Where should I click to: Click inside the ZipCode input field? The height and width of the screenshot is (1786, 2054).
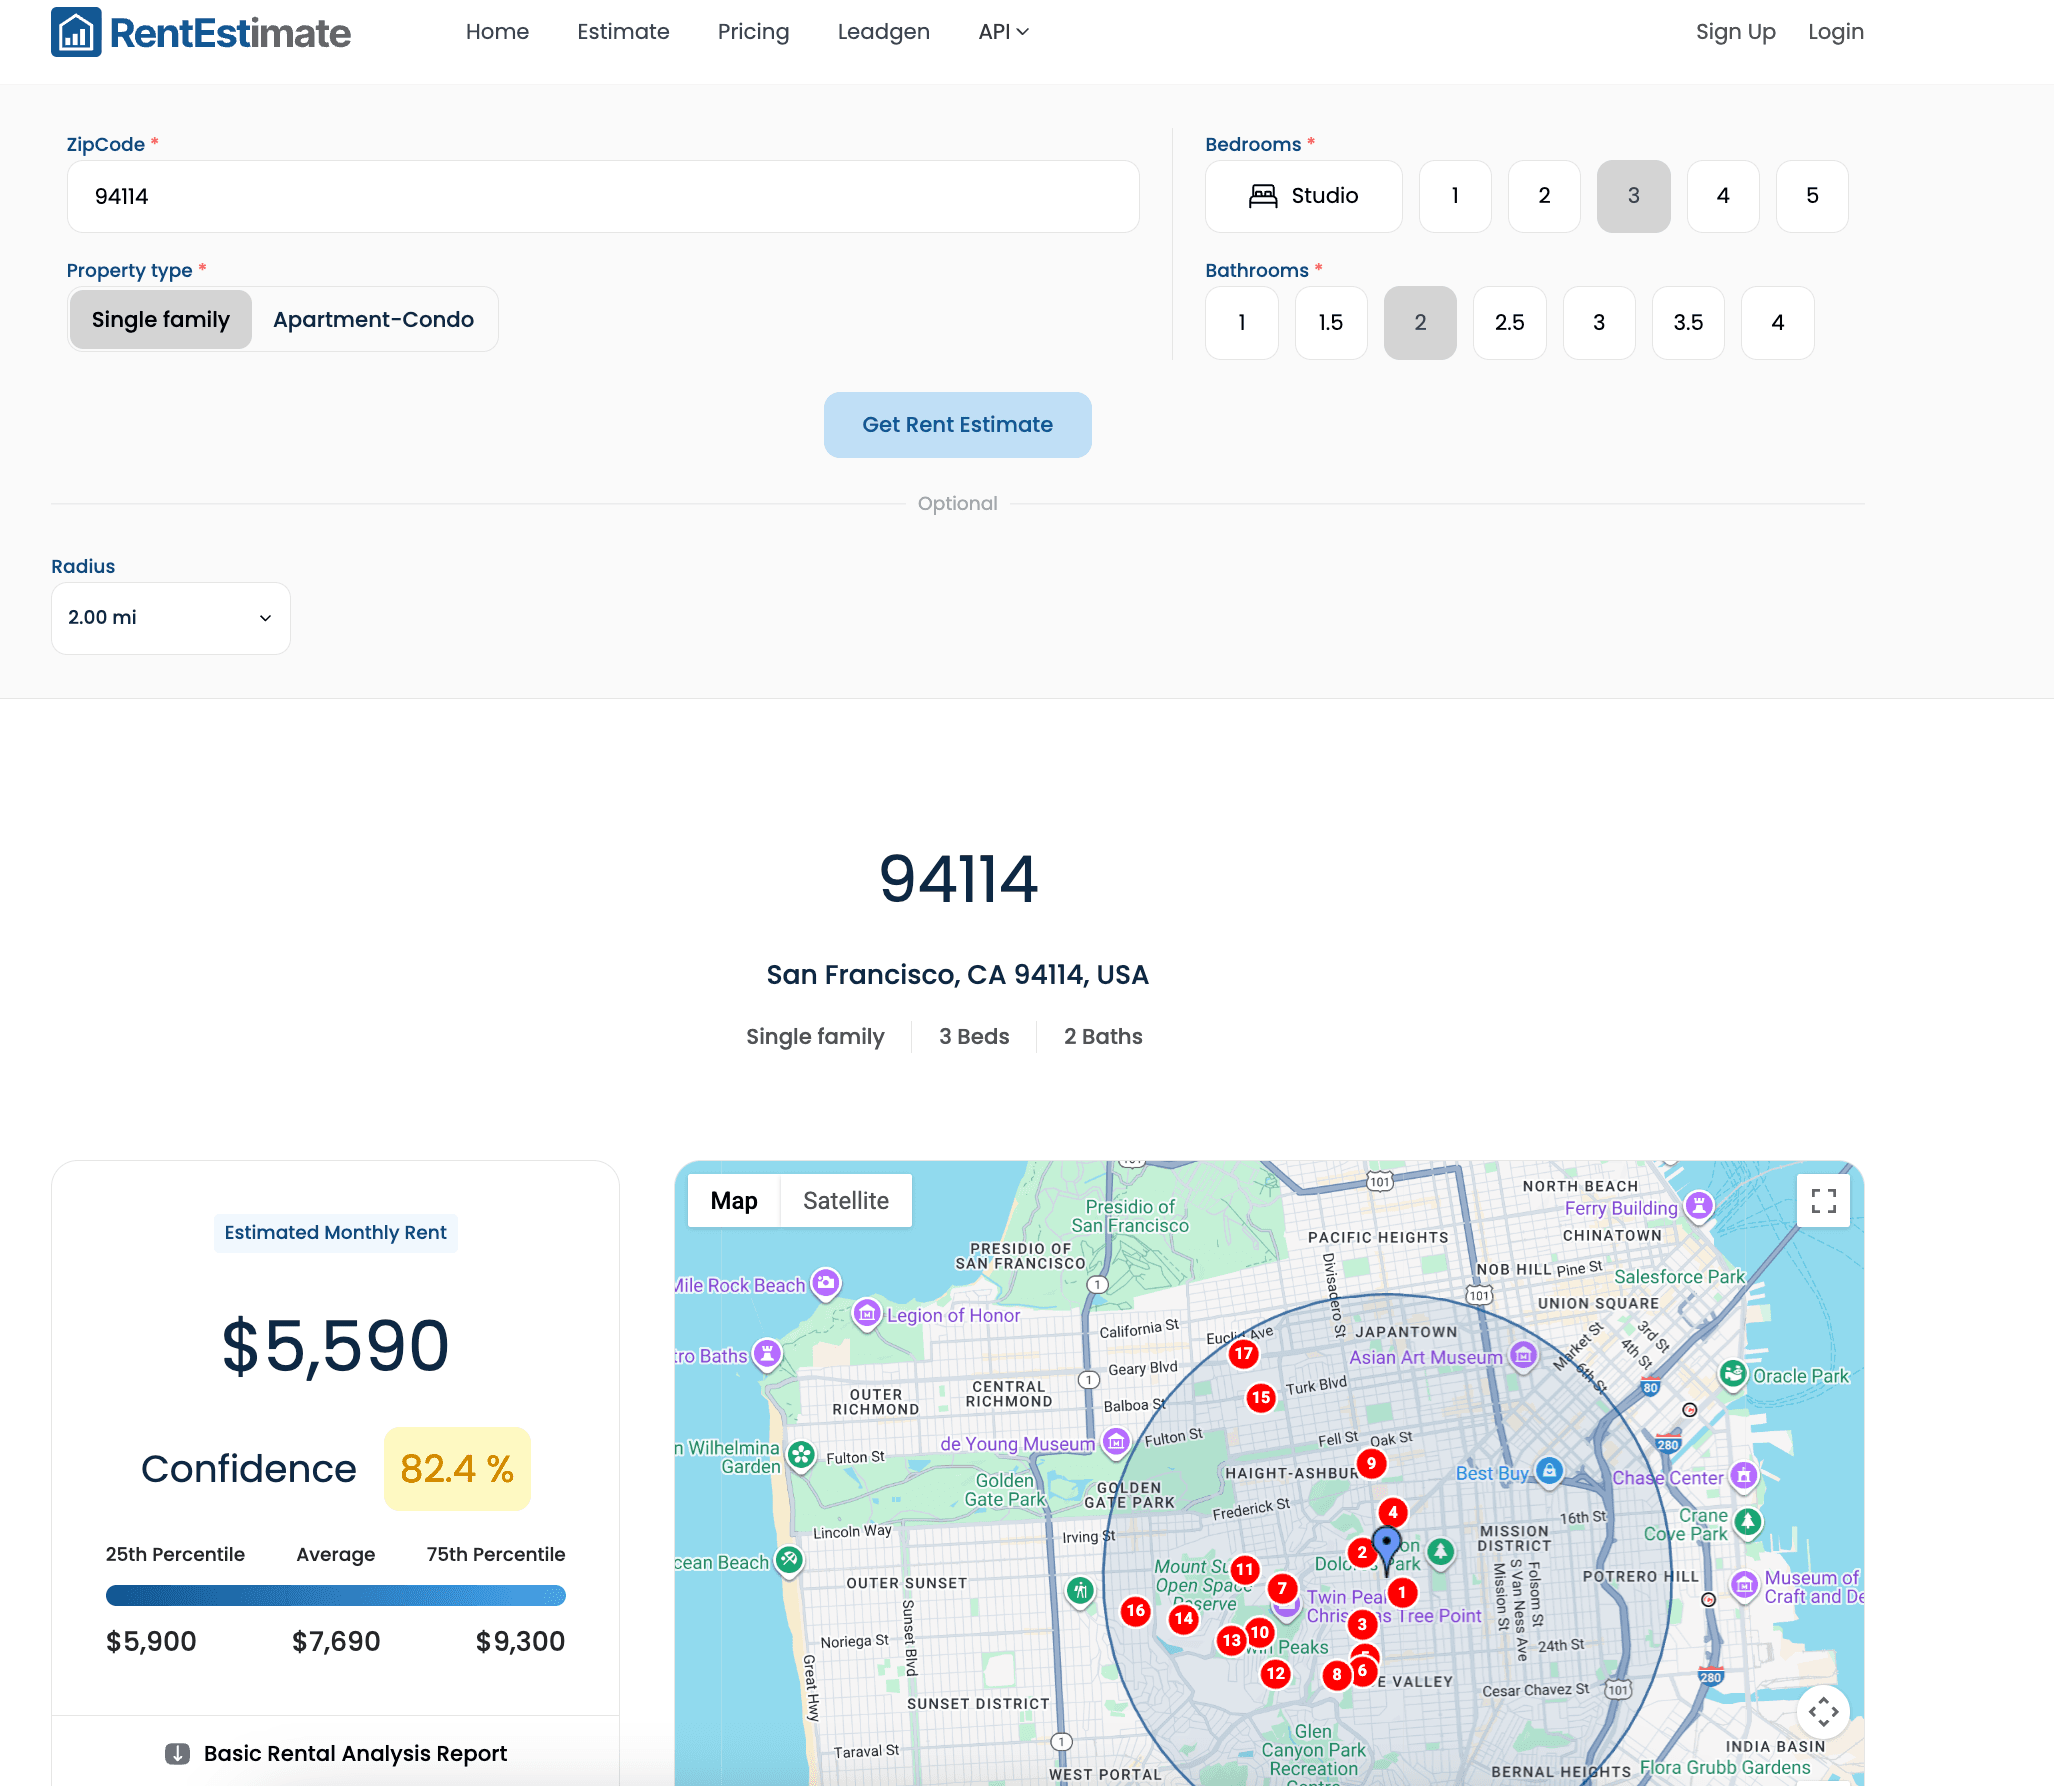602,196
